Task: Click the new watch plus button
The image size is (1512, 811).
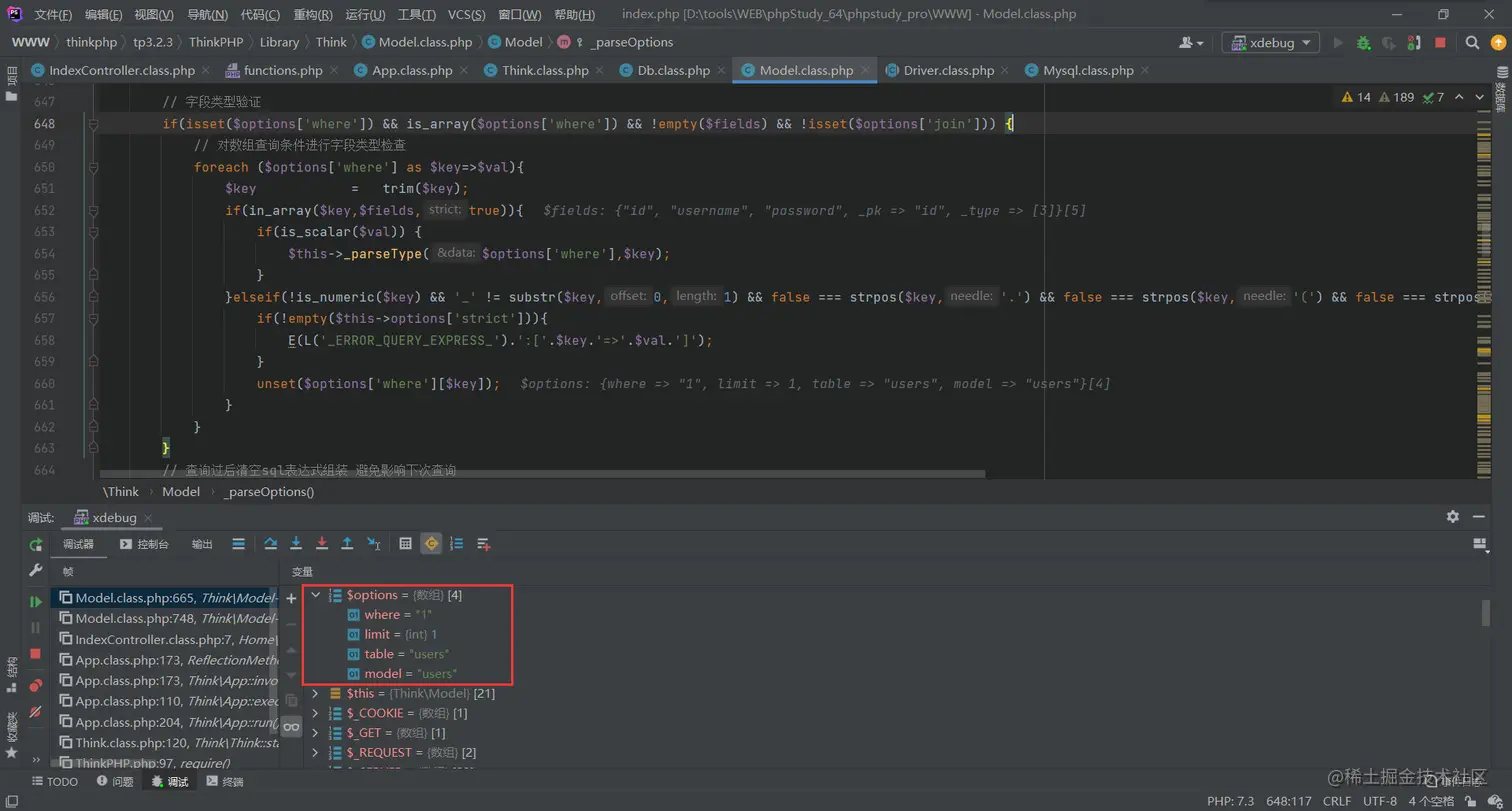Action: 291,598
